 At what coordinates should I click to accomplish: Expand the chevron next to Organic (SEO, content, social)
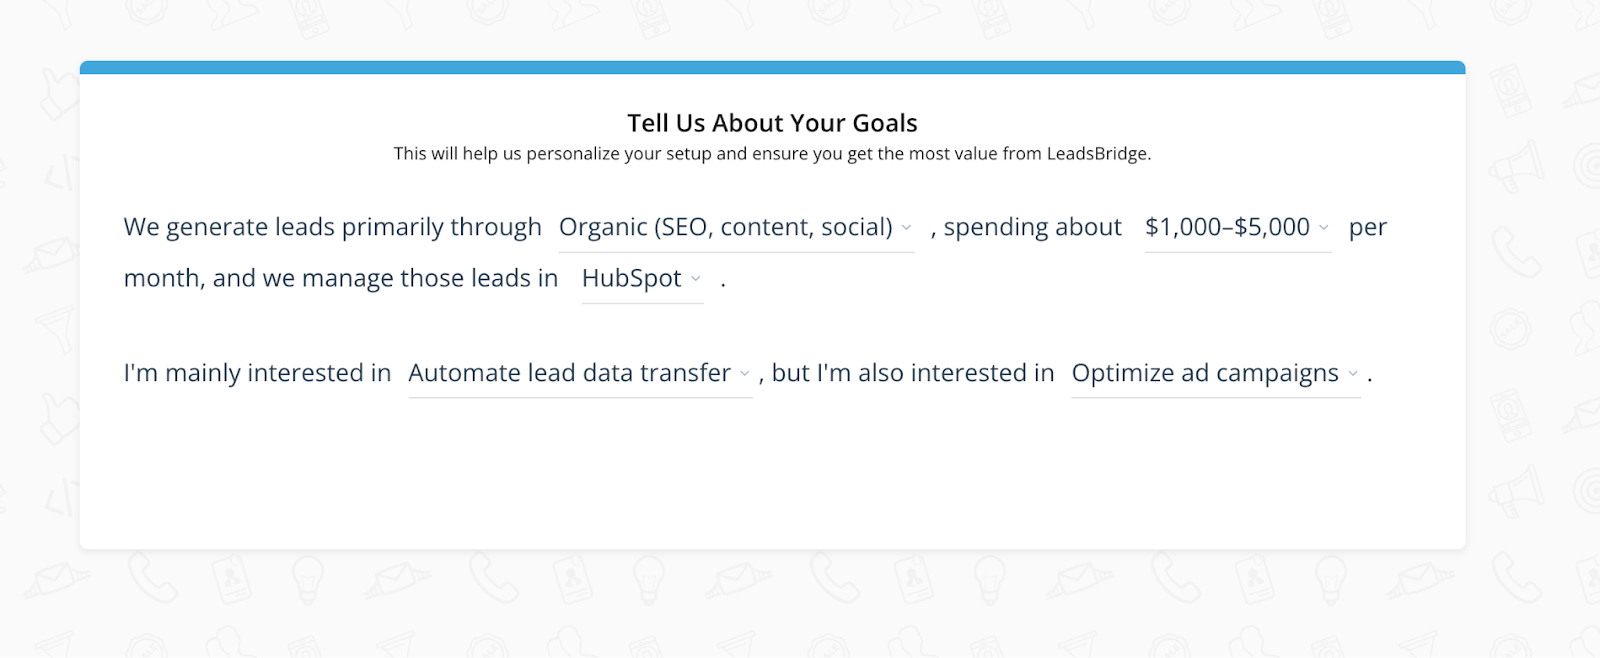tap(906, 229)
